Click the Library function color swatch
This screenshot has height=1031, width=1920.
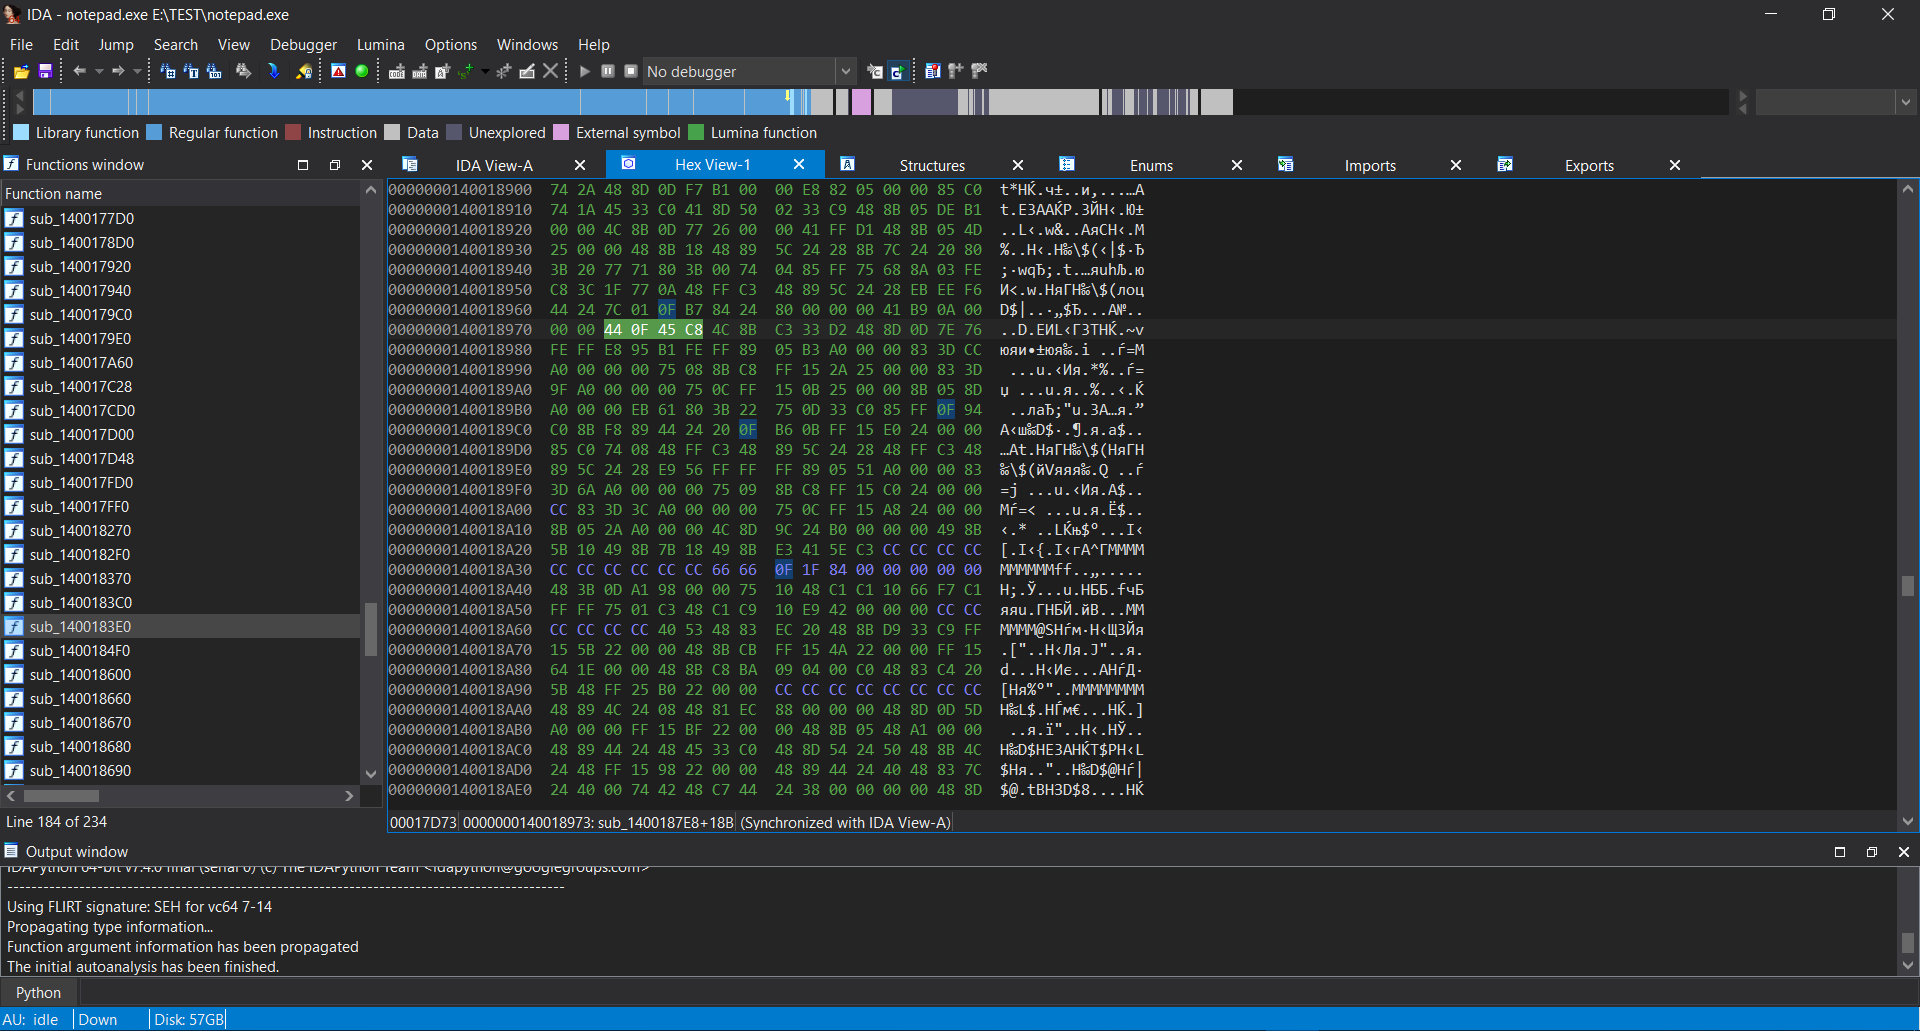21,132
